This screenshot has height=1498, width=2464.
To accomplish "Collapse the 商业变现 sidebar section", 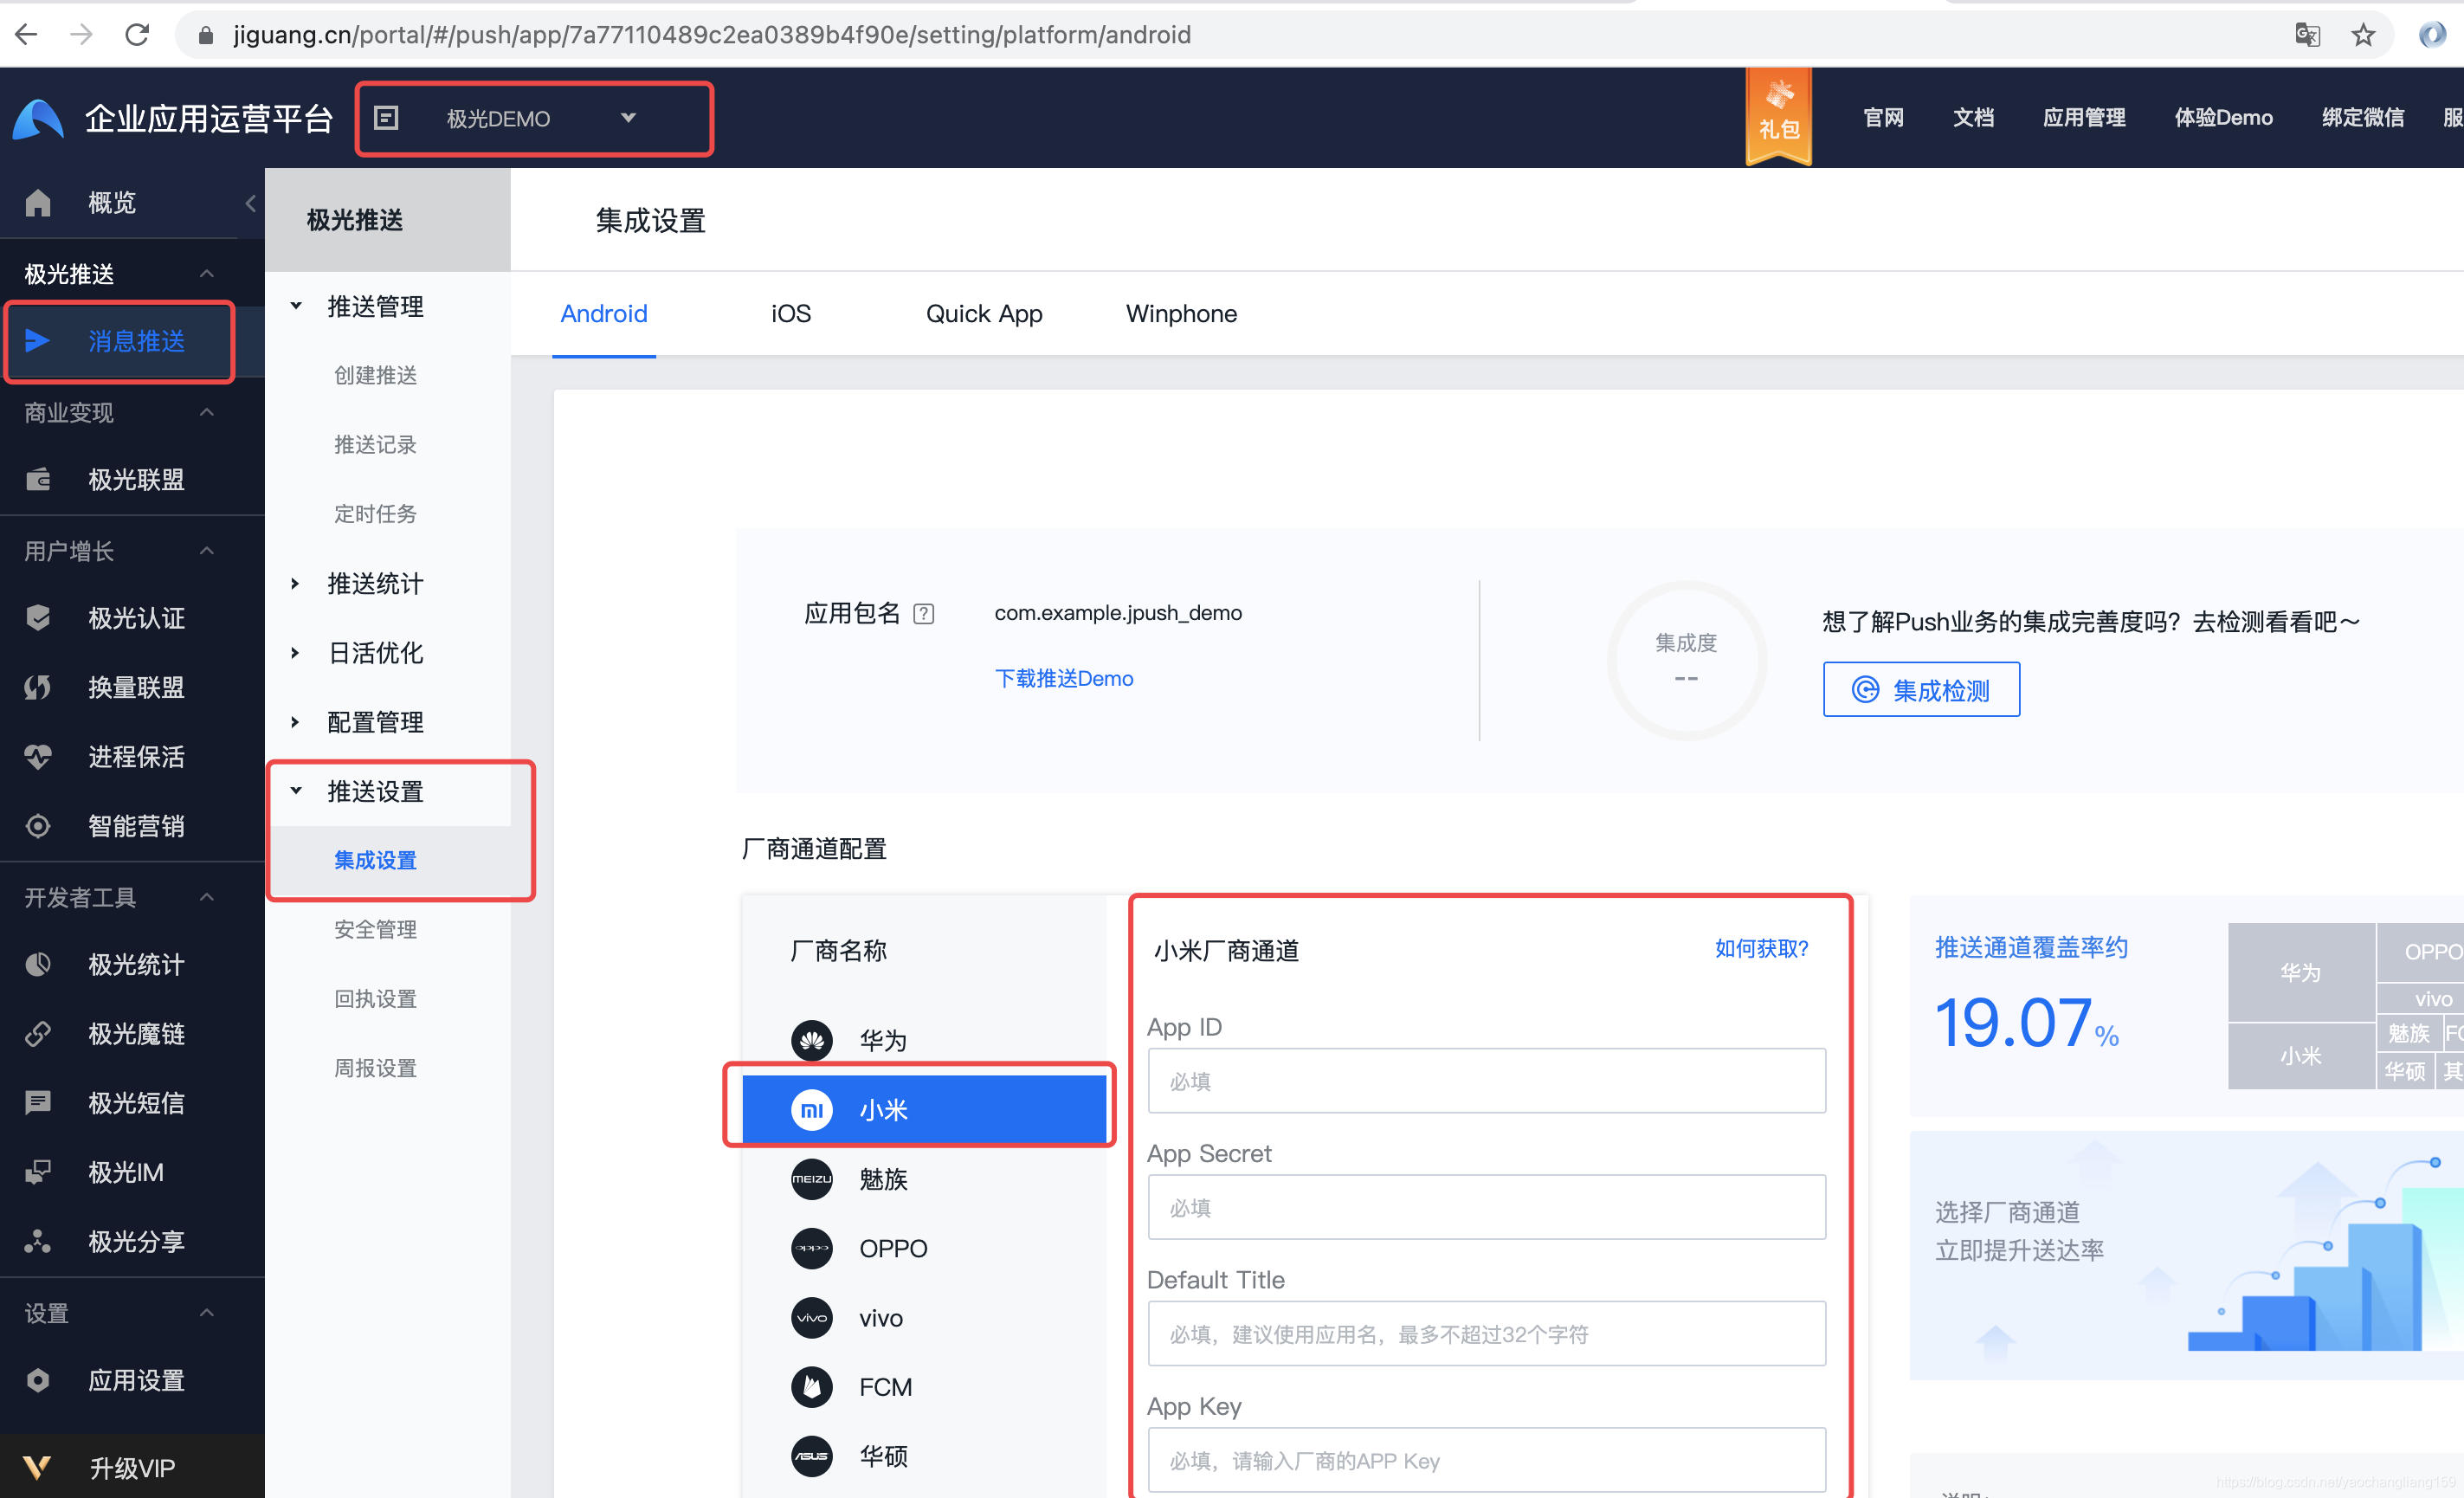I will tap(207, 412).
